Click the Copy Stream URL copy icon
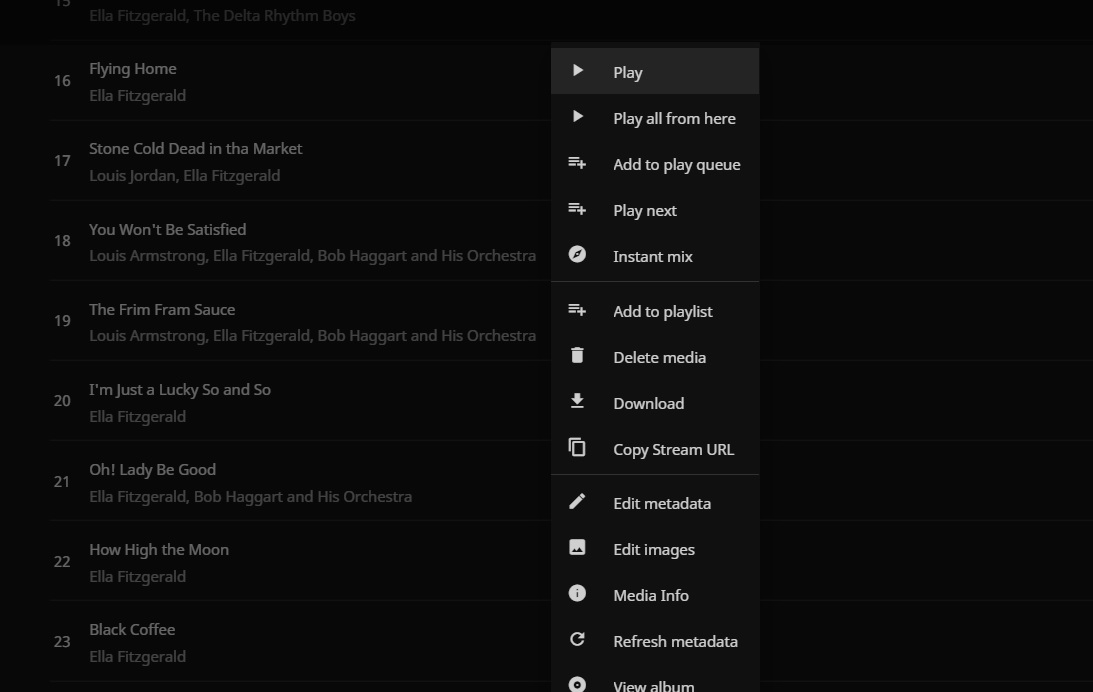Viewport: 1093px width, 692px height. (x=577, y=447)
